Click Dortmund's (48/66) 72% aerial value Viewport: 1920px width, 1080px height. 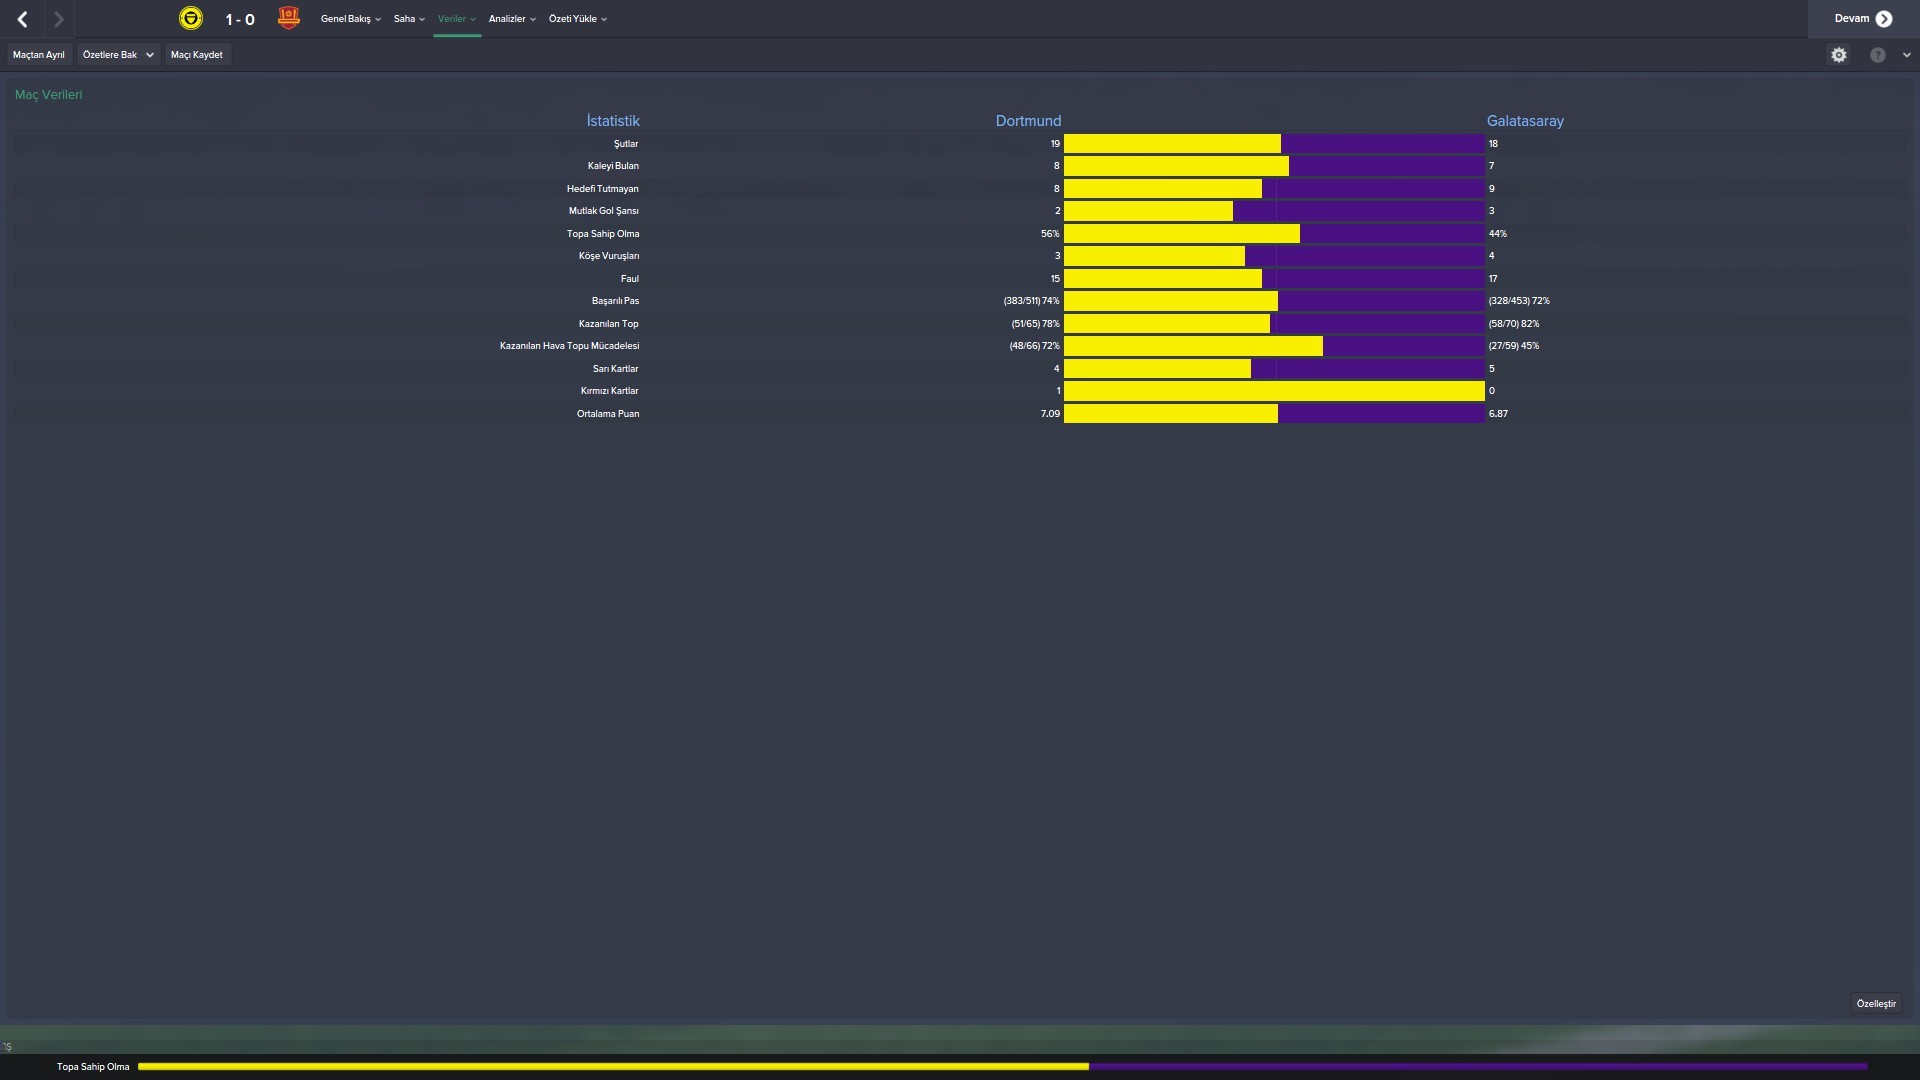(1034, 346)
